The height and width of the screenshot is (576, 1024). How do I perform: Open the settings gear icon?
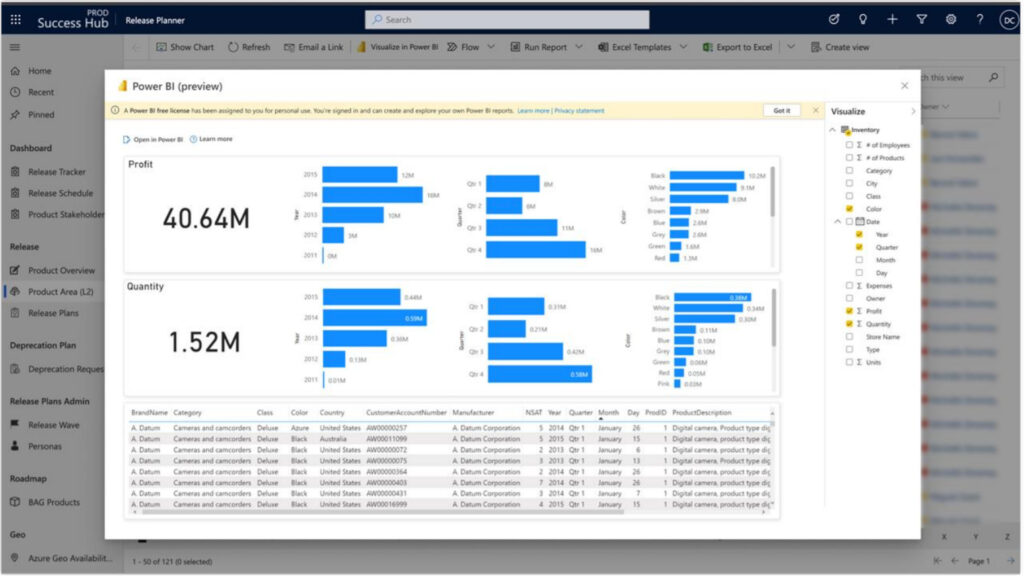[x=951, y=20]
